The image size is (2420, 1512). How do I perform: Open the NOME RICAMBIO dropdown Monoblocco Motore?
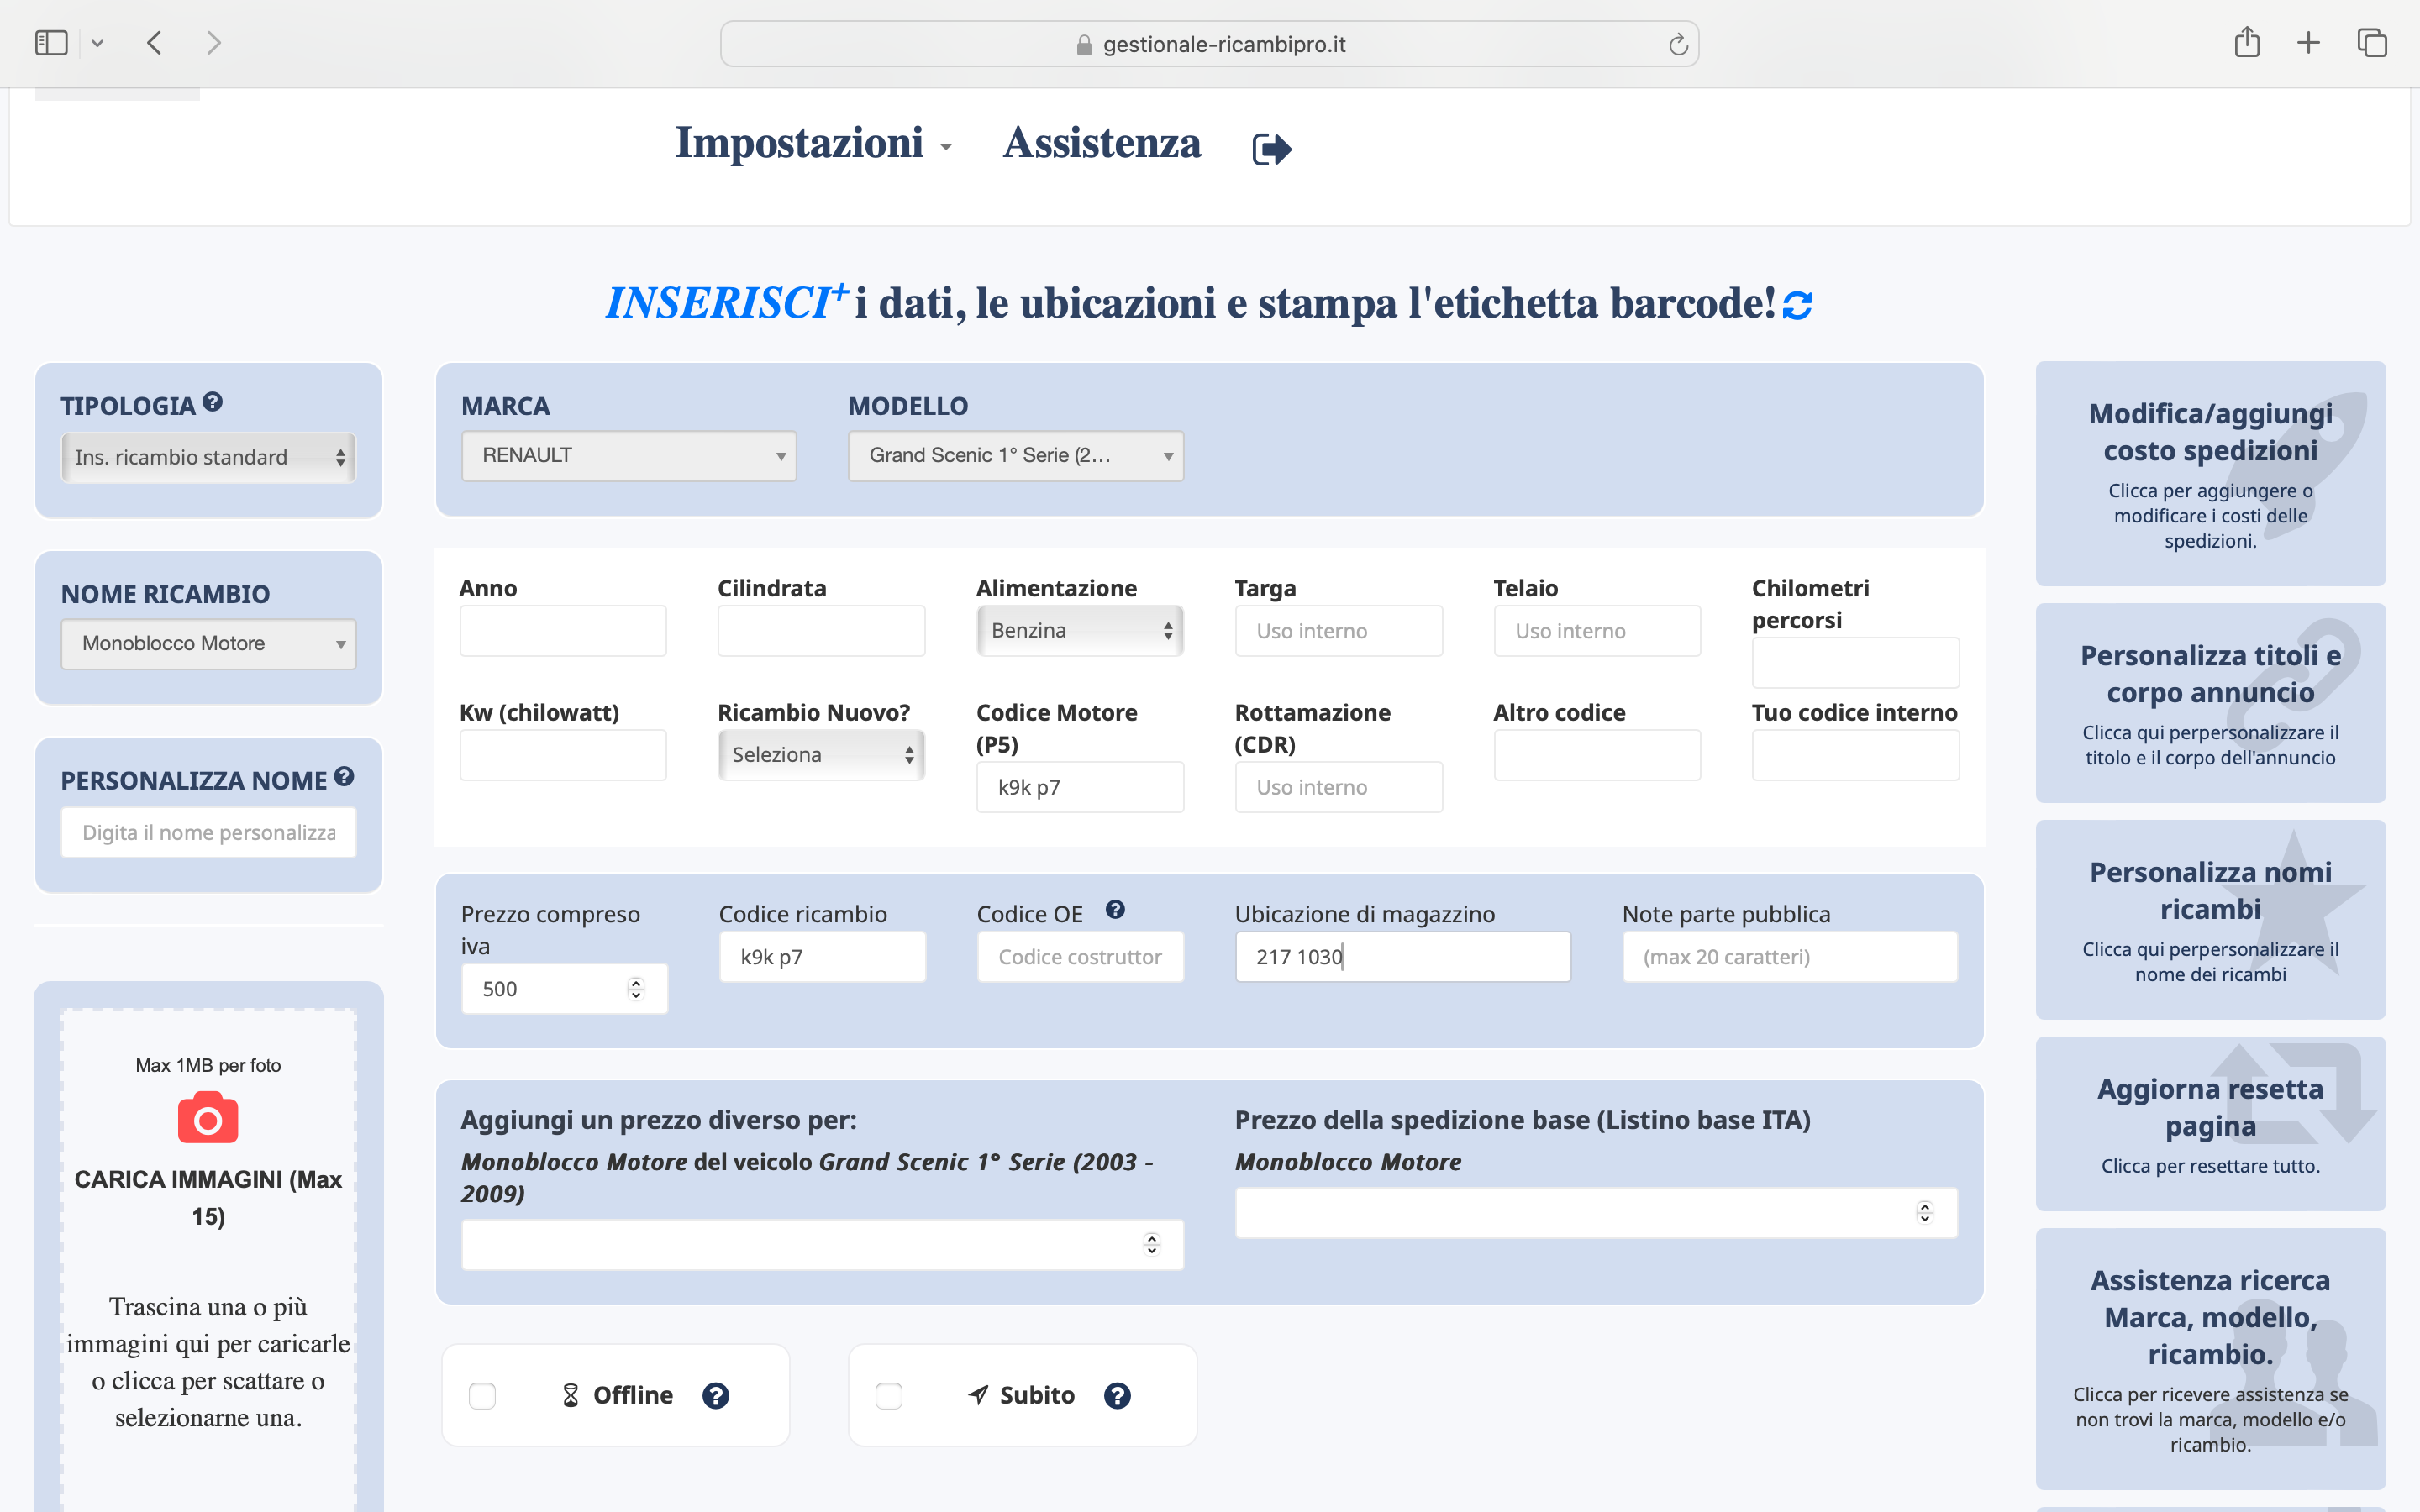tap(208, 644)
